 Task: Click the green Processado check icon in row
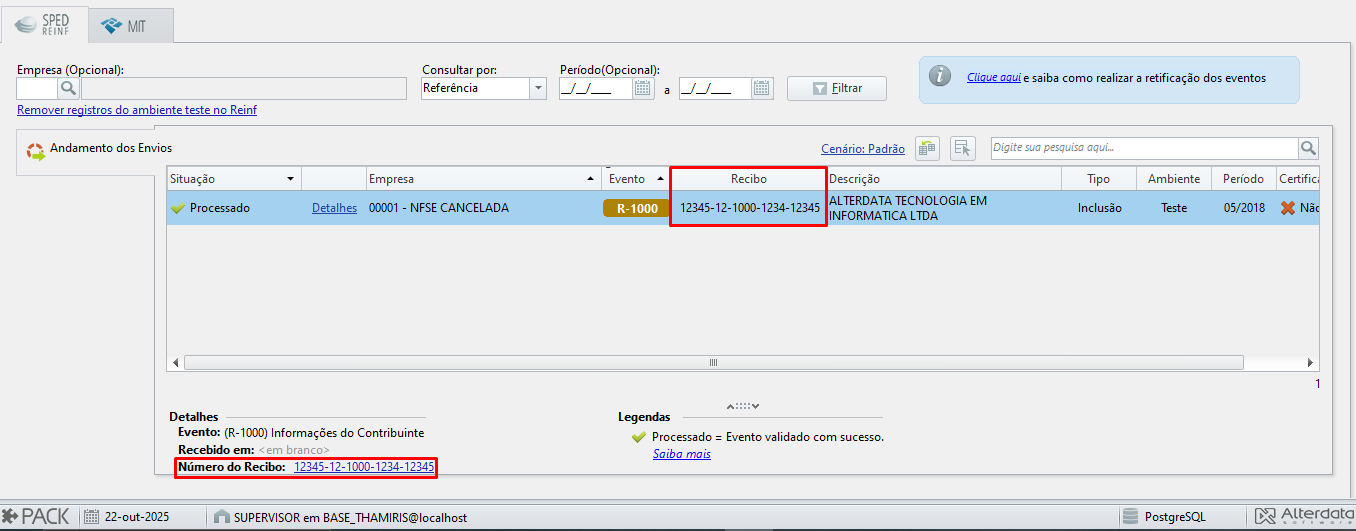tap(178, 208)
